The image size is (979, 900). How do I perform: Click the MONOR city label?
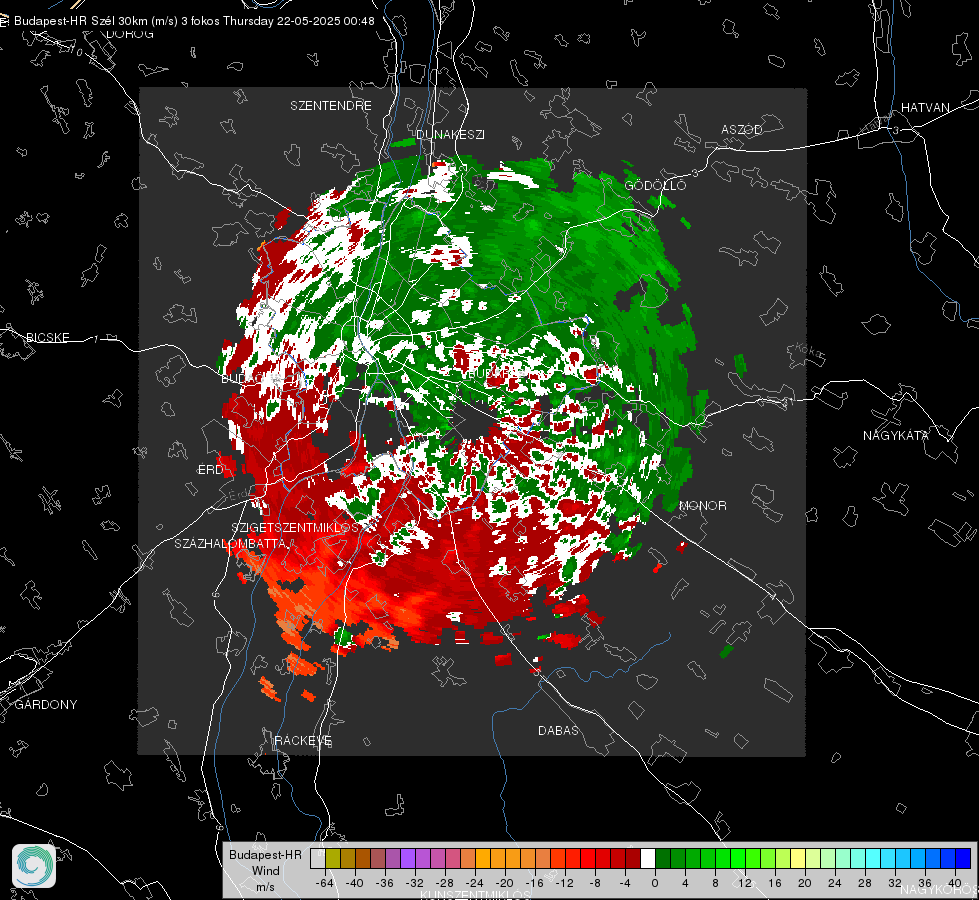(x=703, y=505)
